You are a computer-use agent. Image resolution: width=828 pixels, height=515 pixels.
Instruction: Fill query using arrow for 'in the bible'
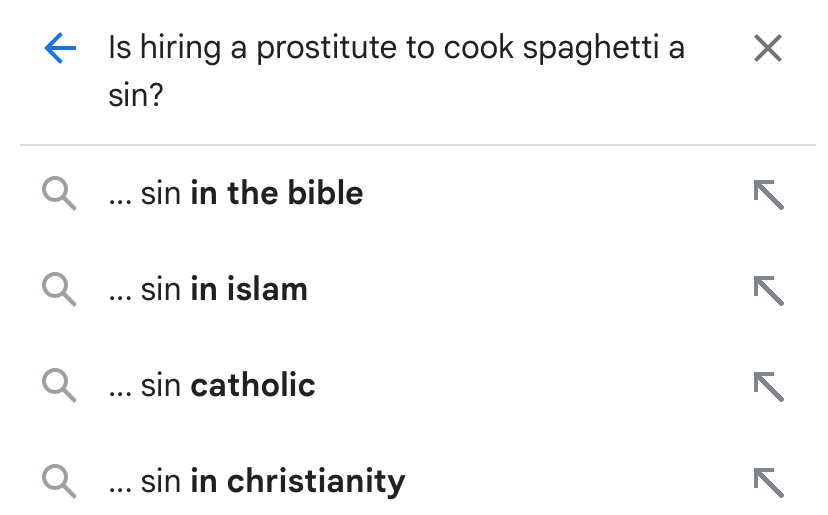768,195
